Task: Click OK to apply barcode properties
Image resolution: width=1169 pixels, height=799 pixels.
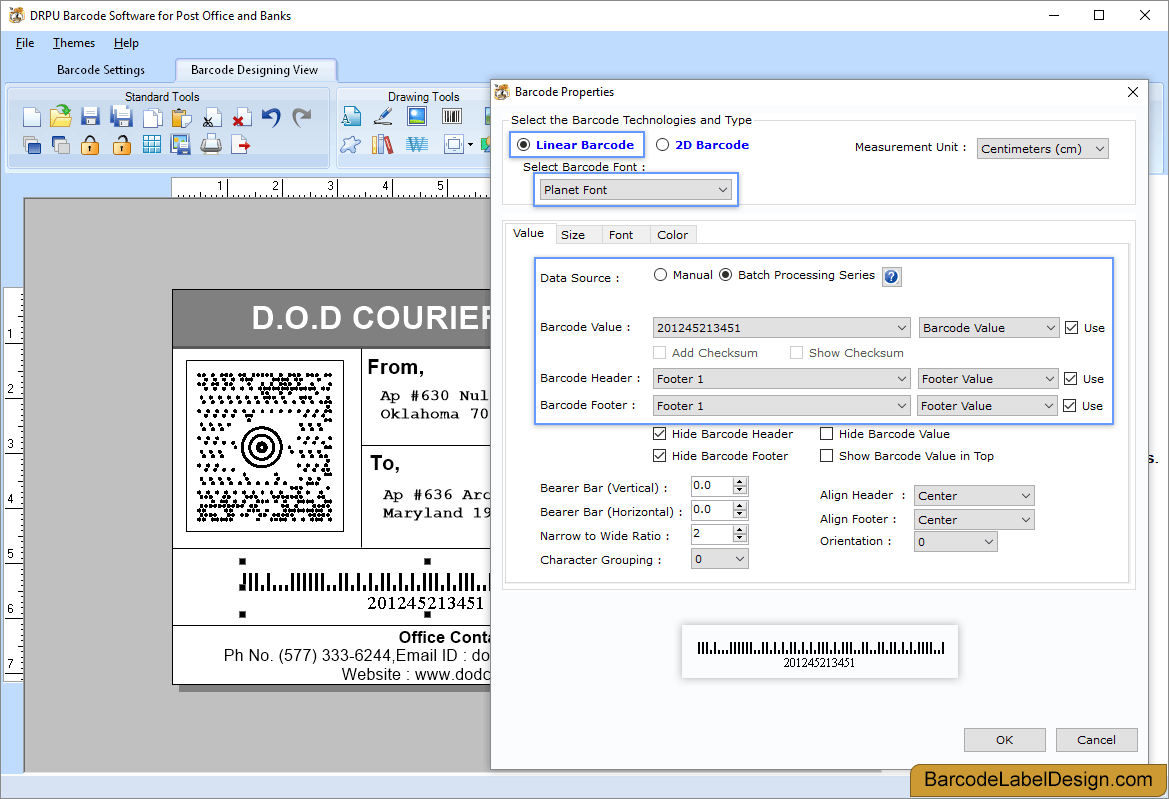Action: 1004,740
